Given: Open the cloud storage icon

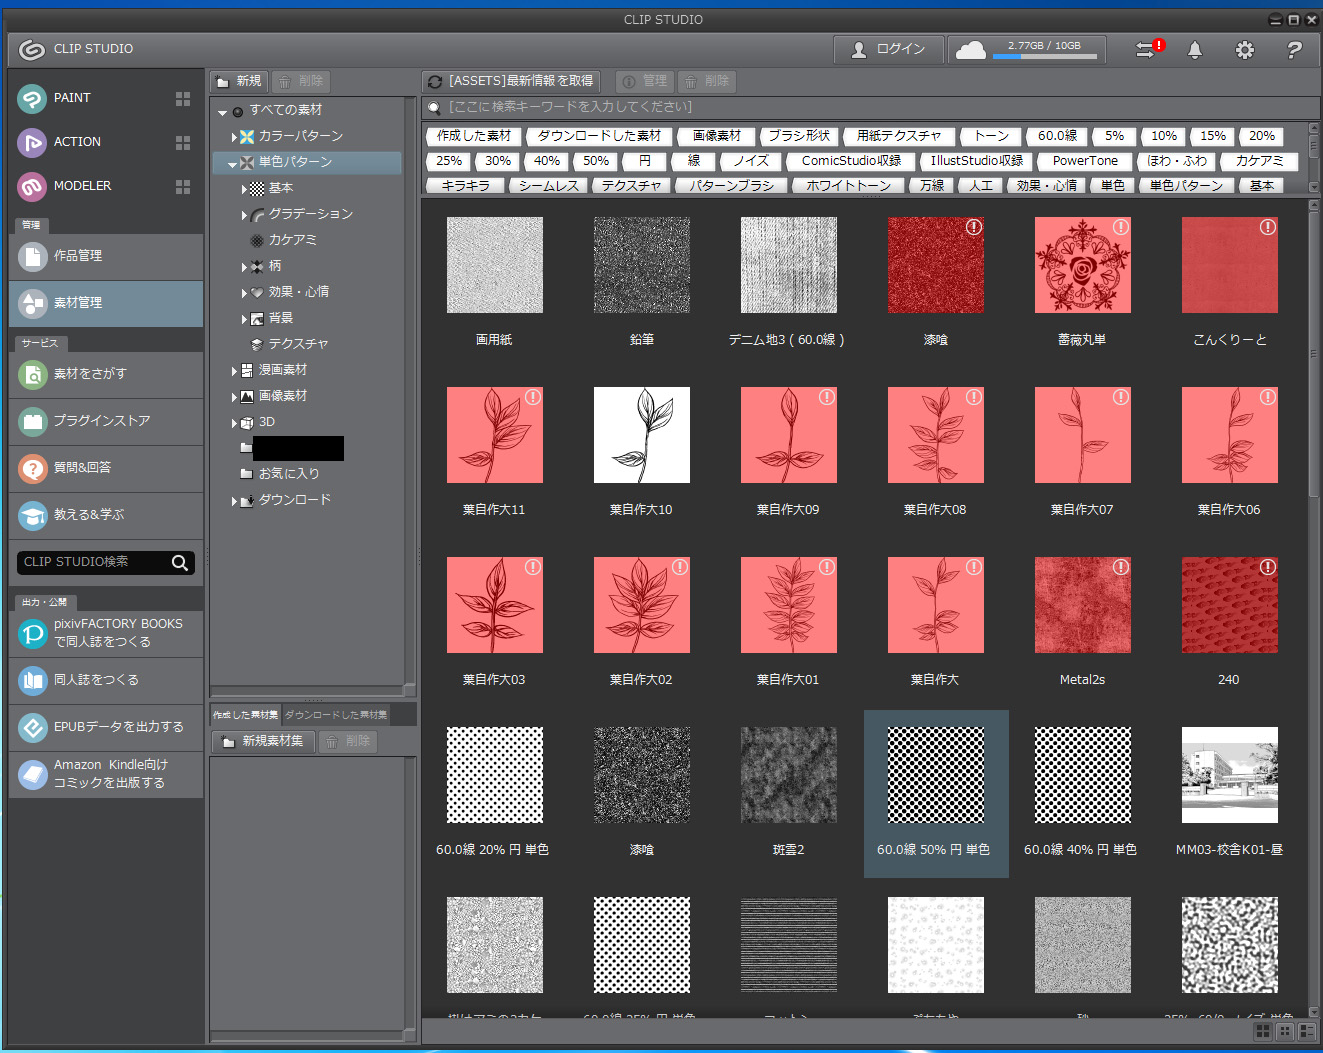Looking at the screenshot, I should (970, 50).
